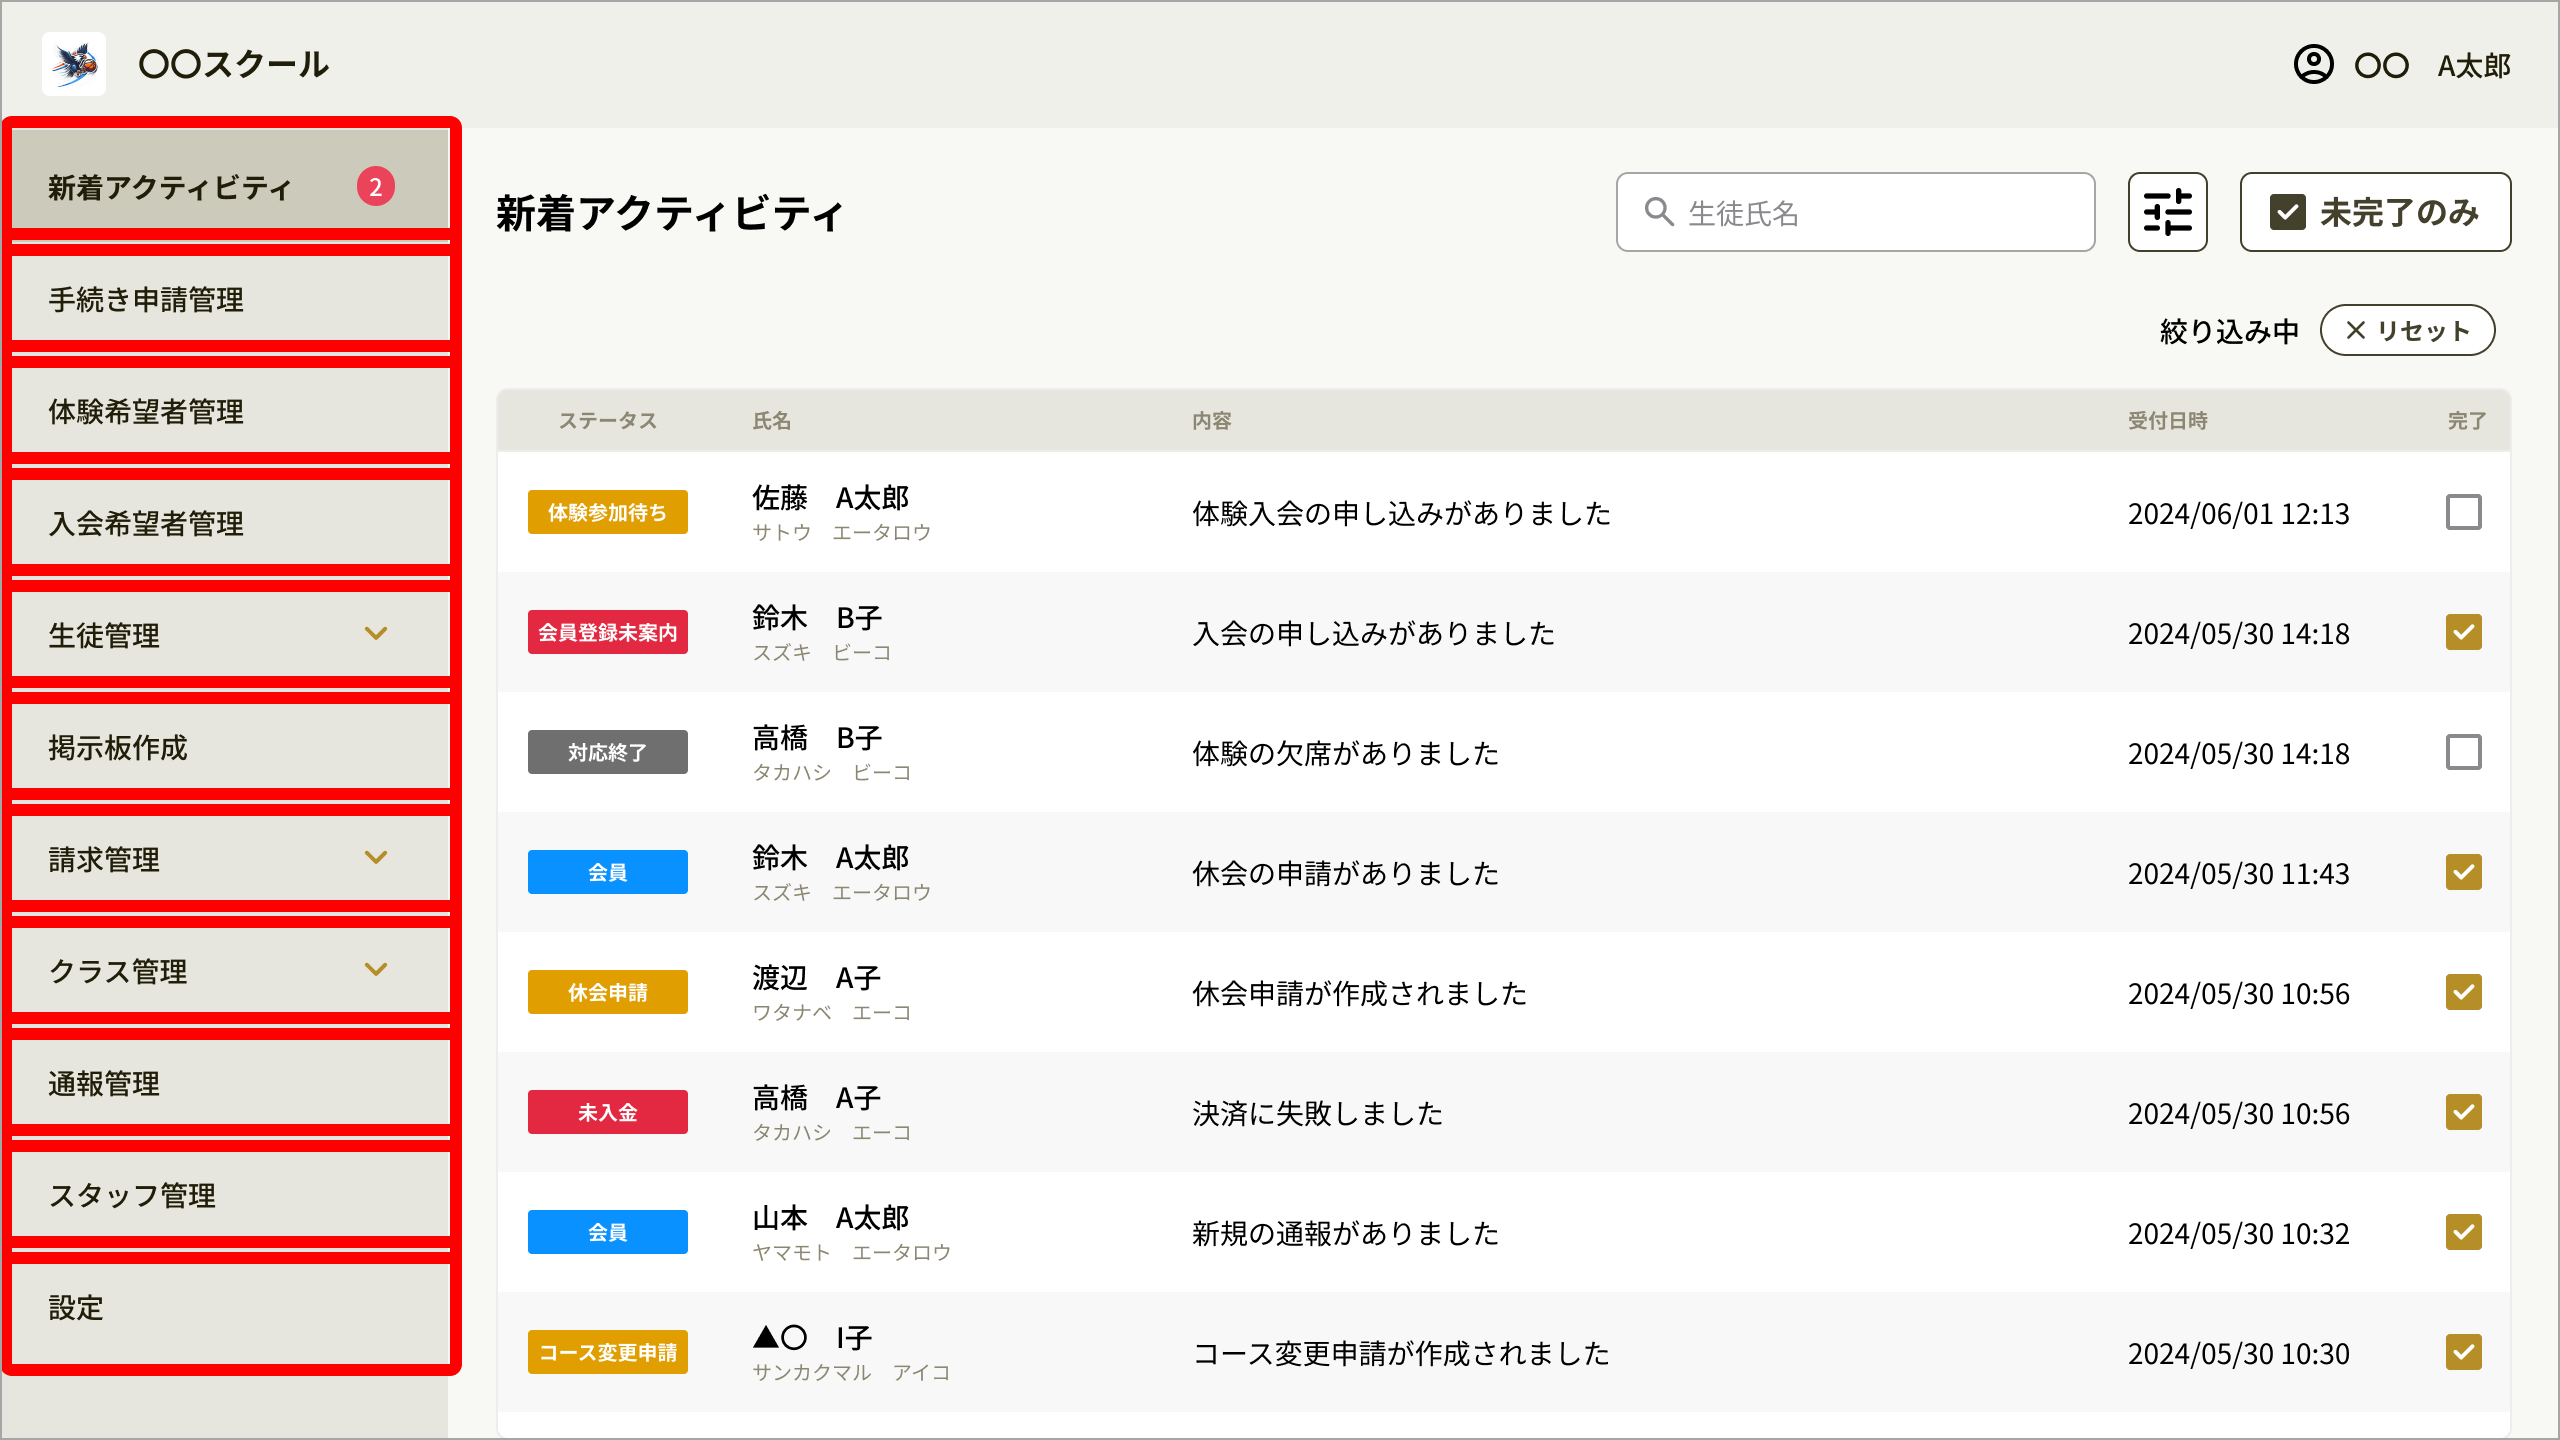Click the school logo icon
Image resolution: width=2560 pixels, height=1440 pixels.
tap(74, 64)
